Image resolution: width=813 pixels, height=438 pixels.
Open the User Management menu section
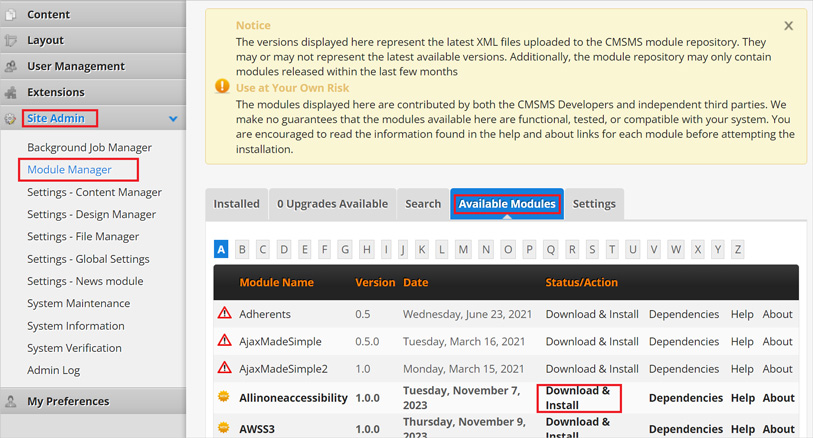point(76,66)
